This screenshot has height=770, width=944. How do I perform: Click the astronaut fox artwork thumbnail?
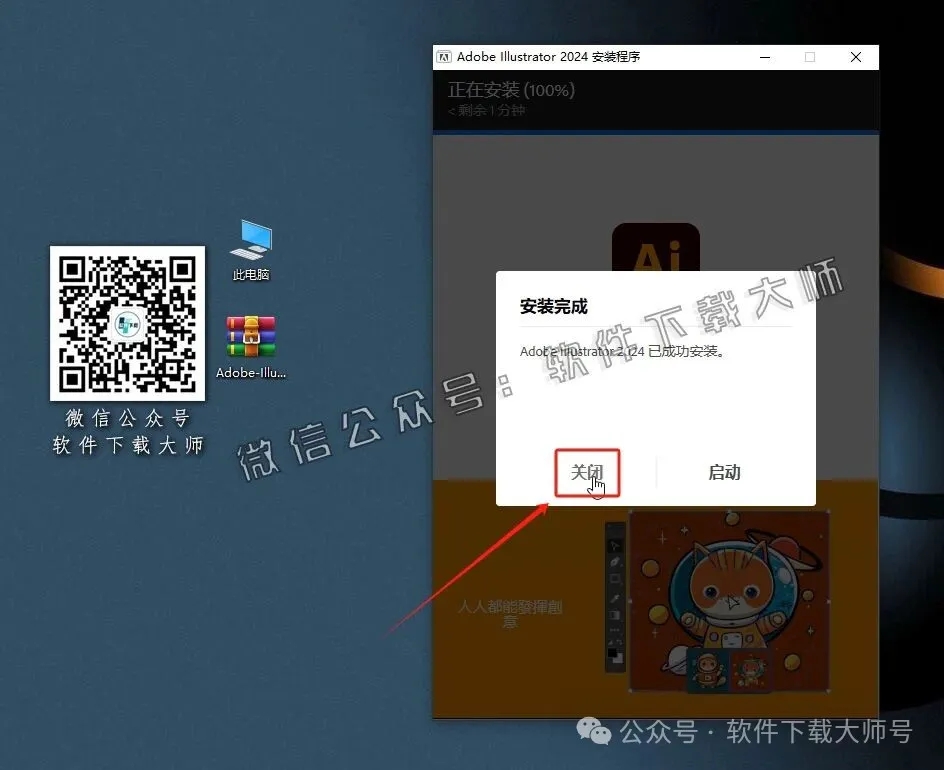(708, 669)
